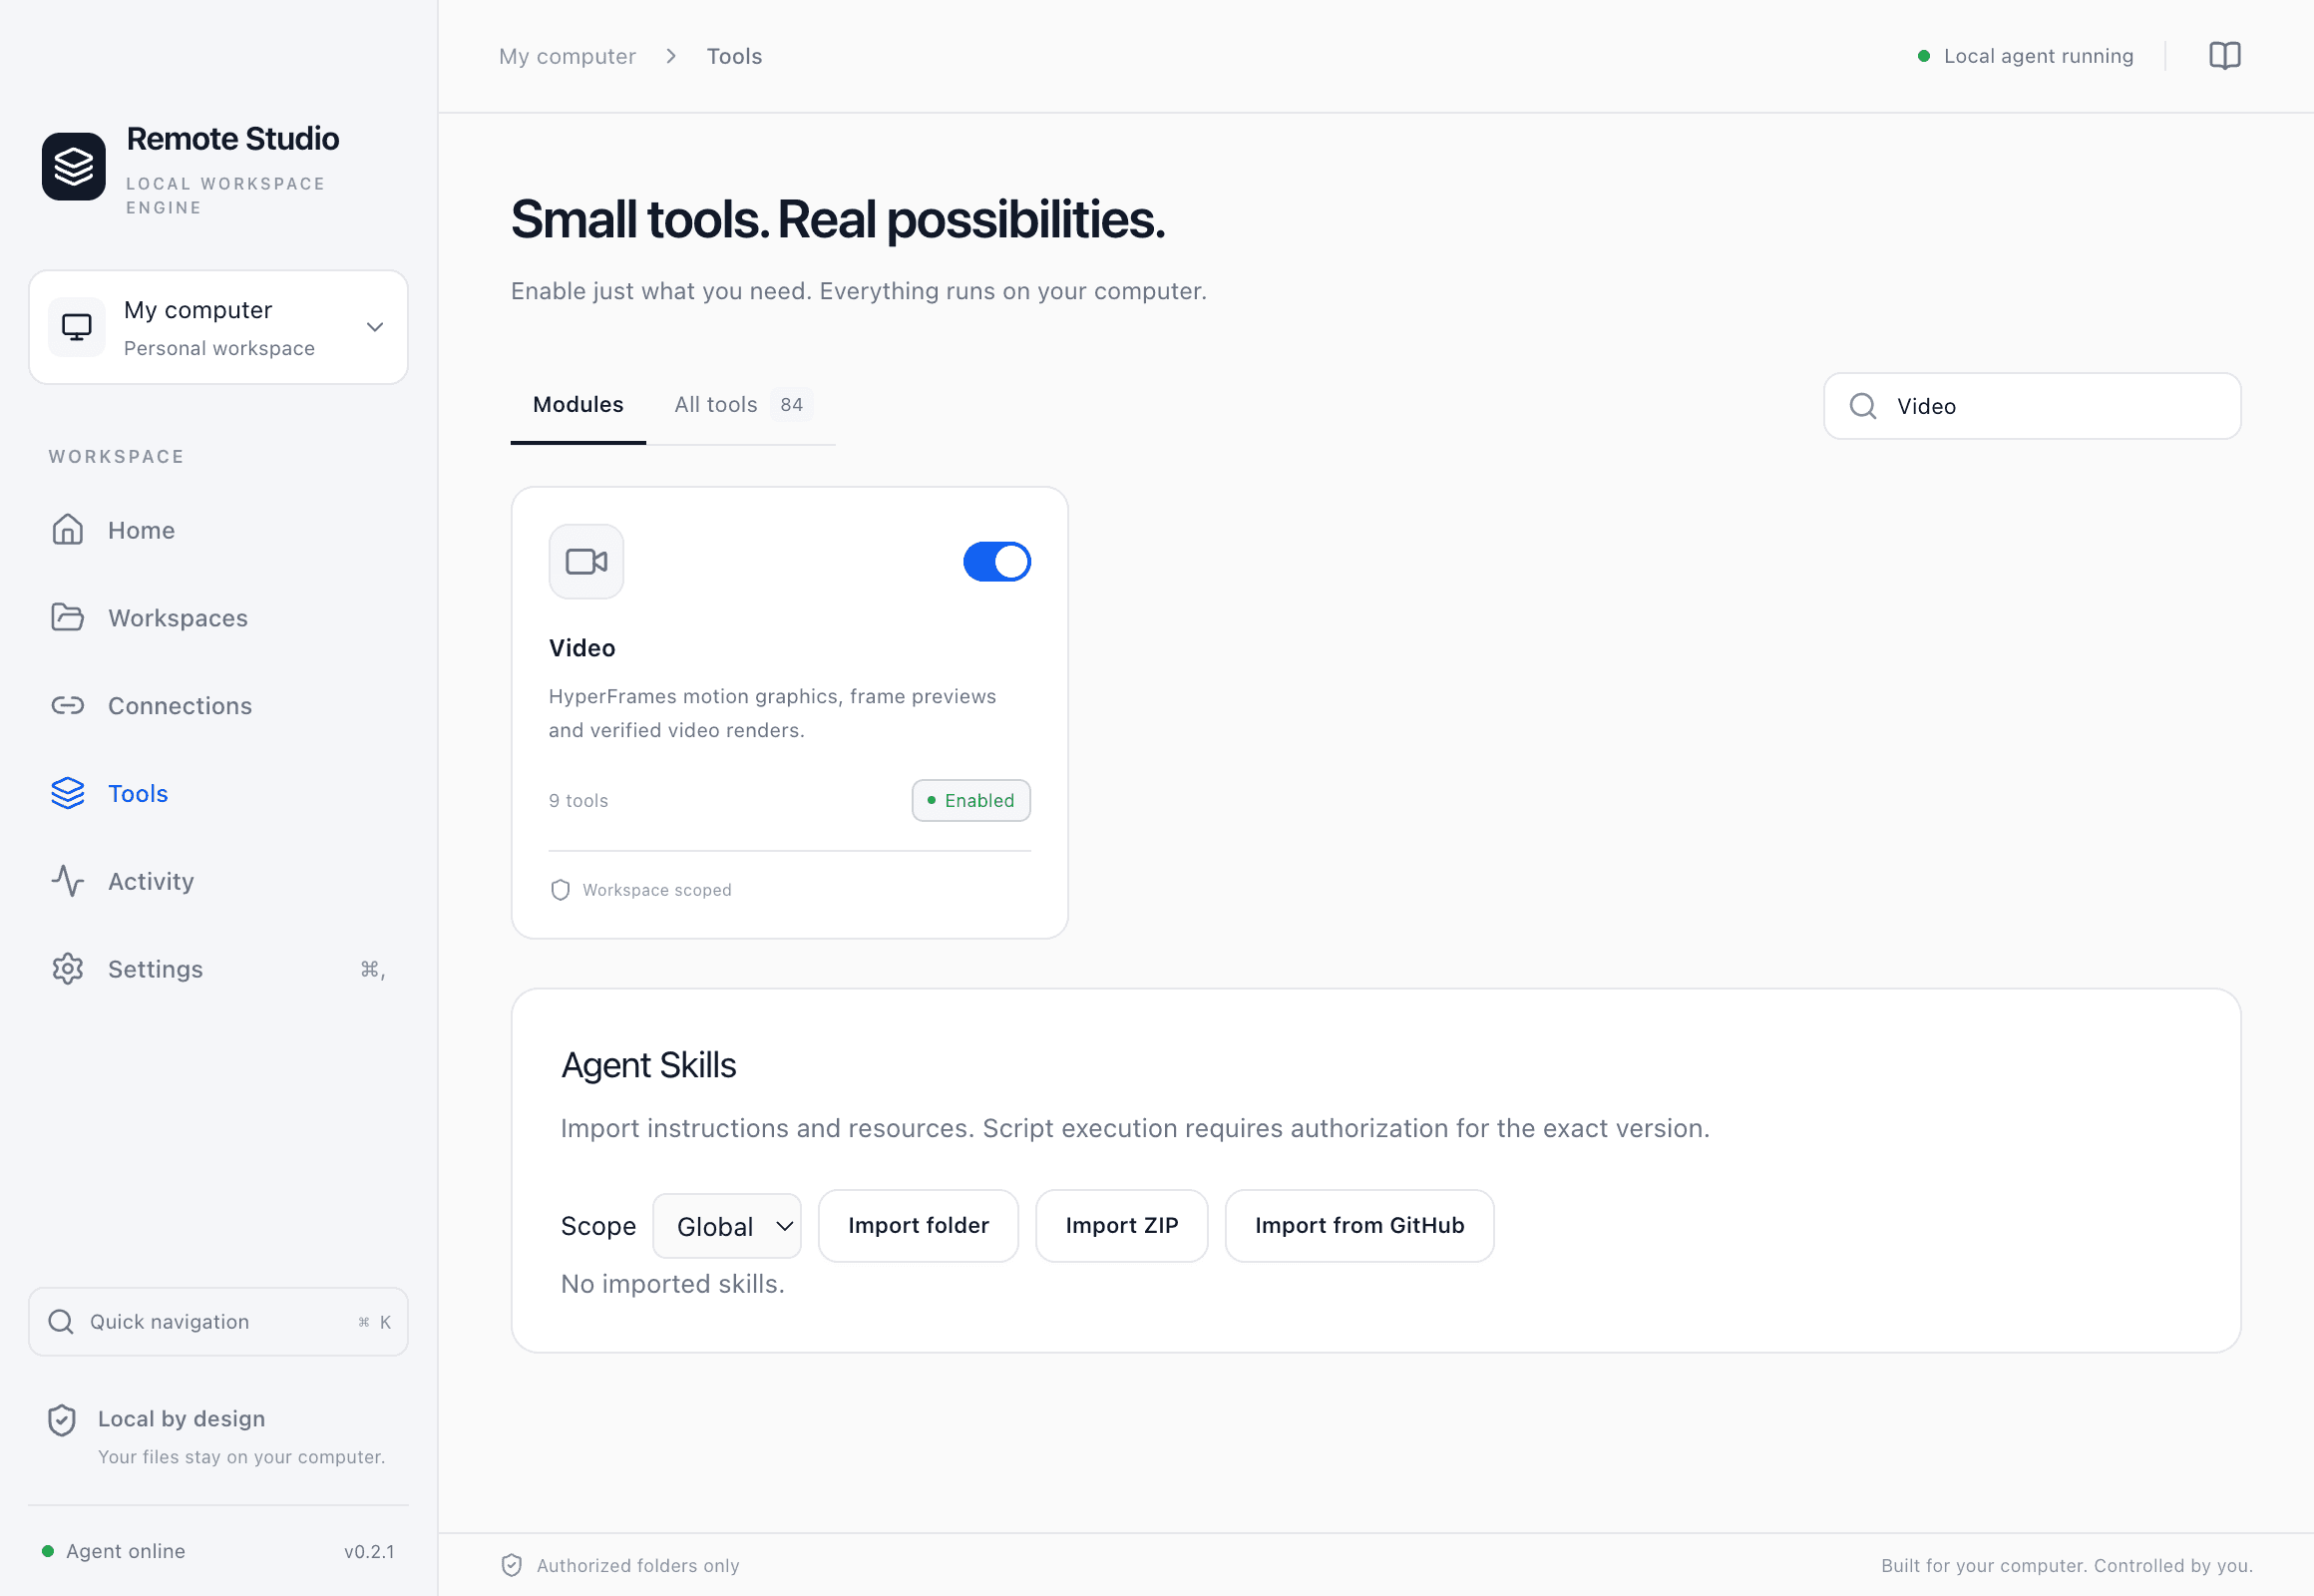Click the Remote Studio stacked-layers logo
The height and width of the screenshot is (1596, 2314).
coord(74,166)
